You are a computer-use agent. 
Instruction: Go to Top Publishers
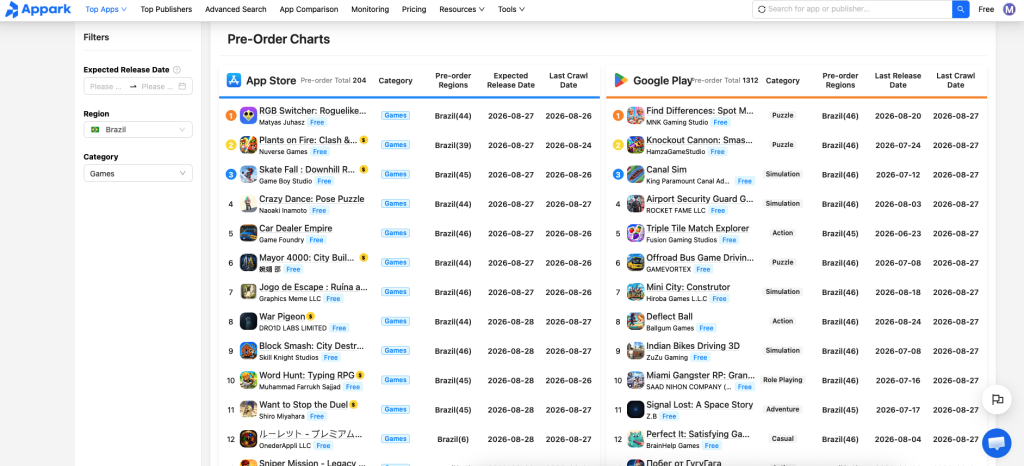coord(166,9)
